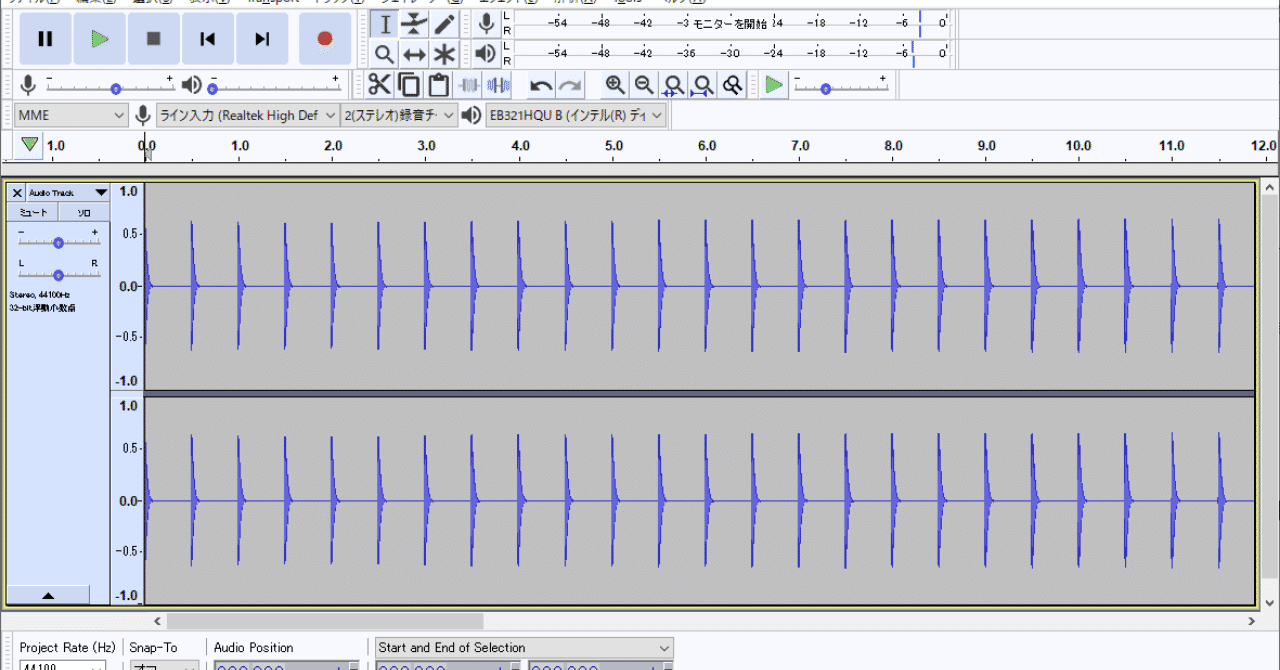This screenshot has height=670, width=1280.
Task: Click the horizontal scrollbar left arrow
Action: tap(155, 621)
